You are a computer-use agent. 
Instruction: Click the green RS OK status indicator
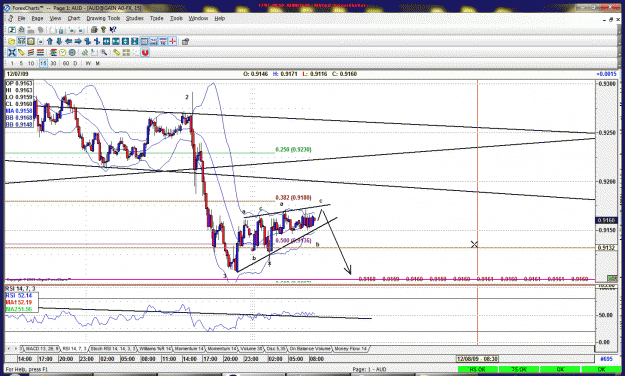(x=478, y=370)
